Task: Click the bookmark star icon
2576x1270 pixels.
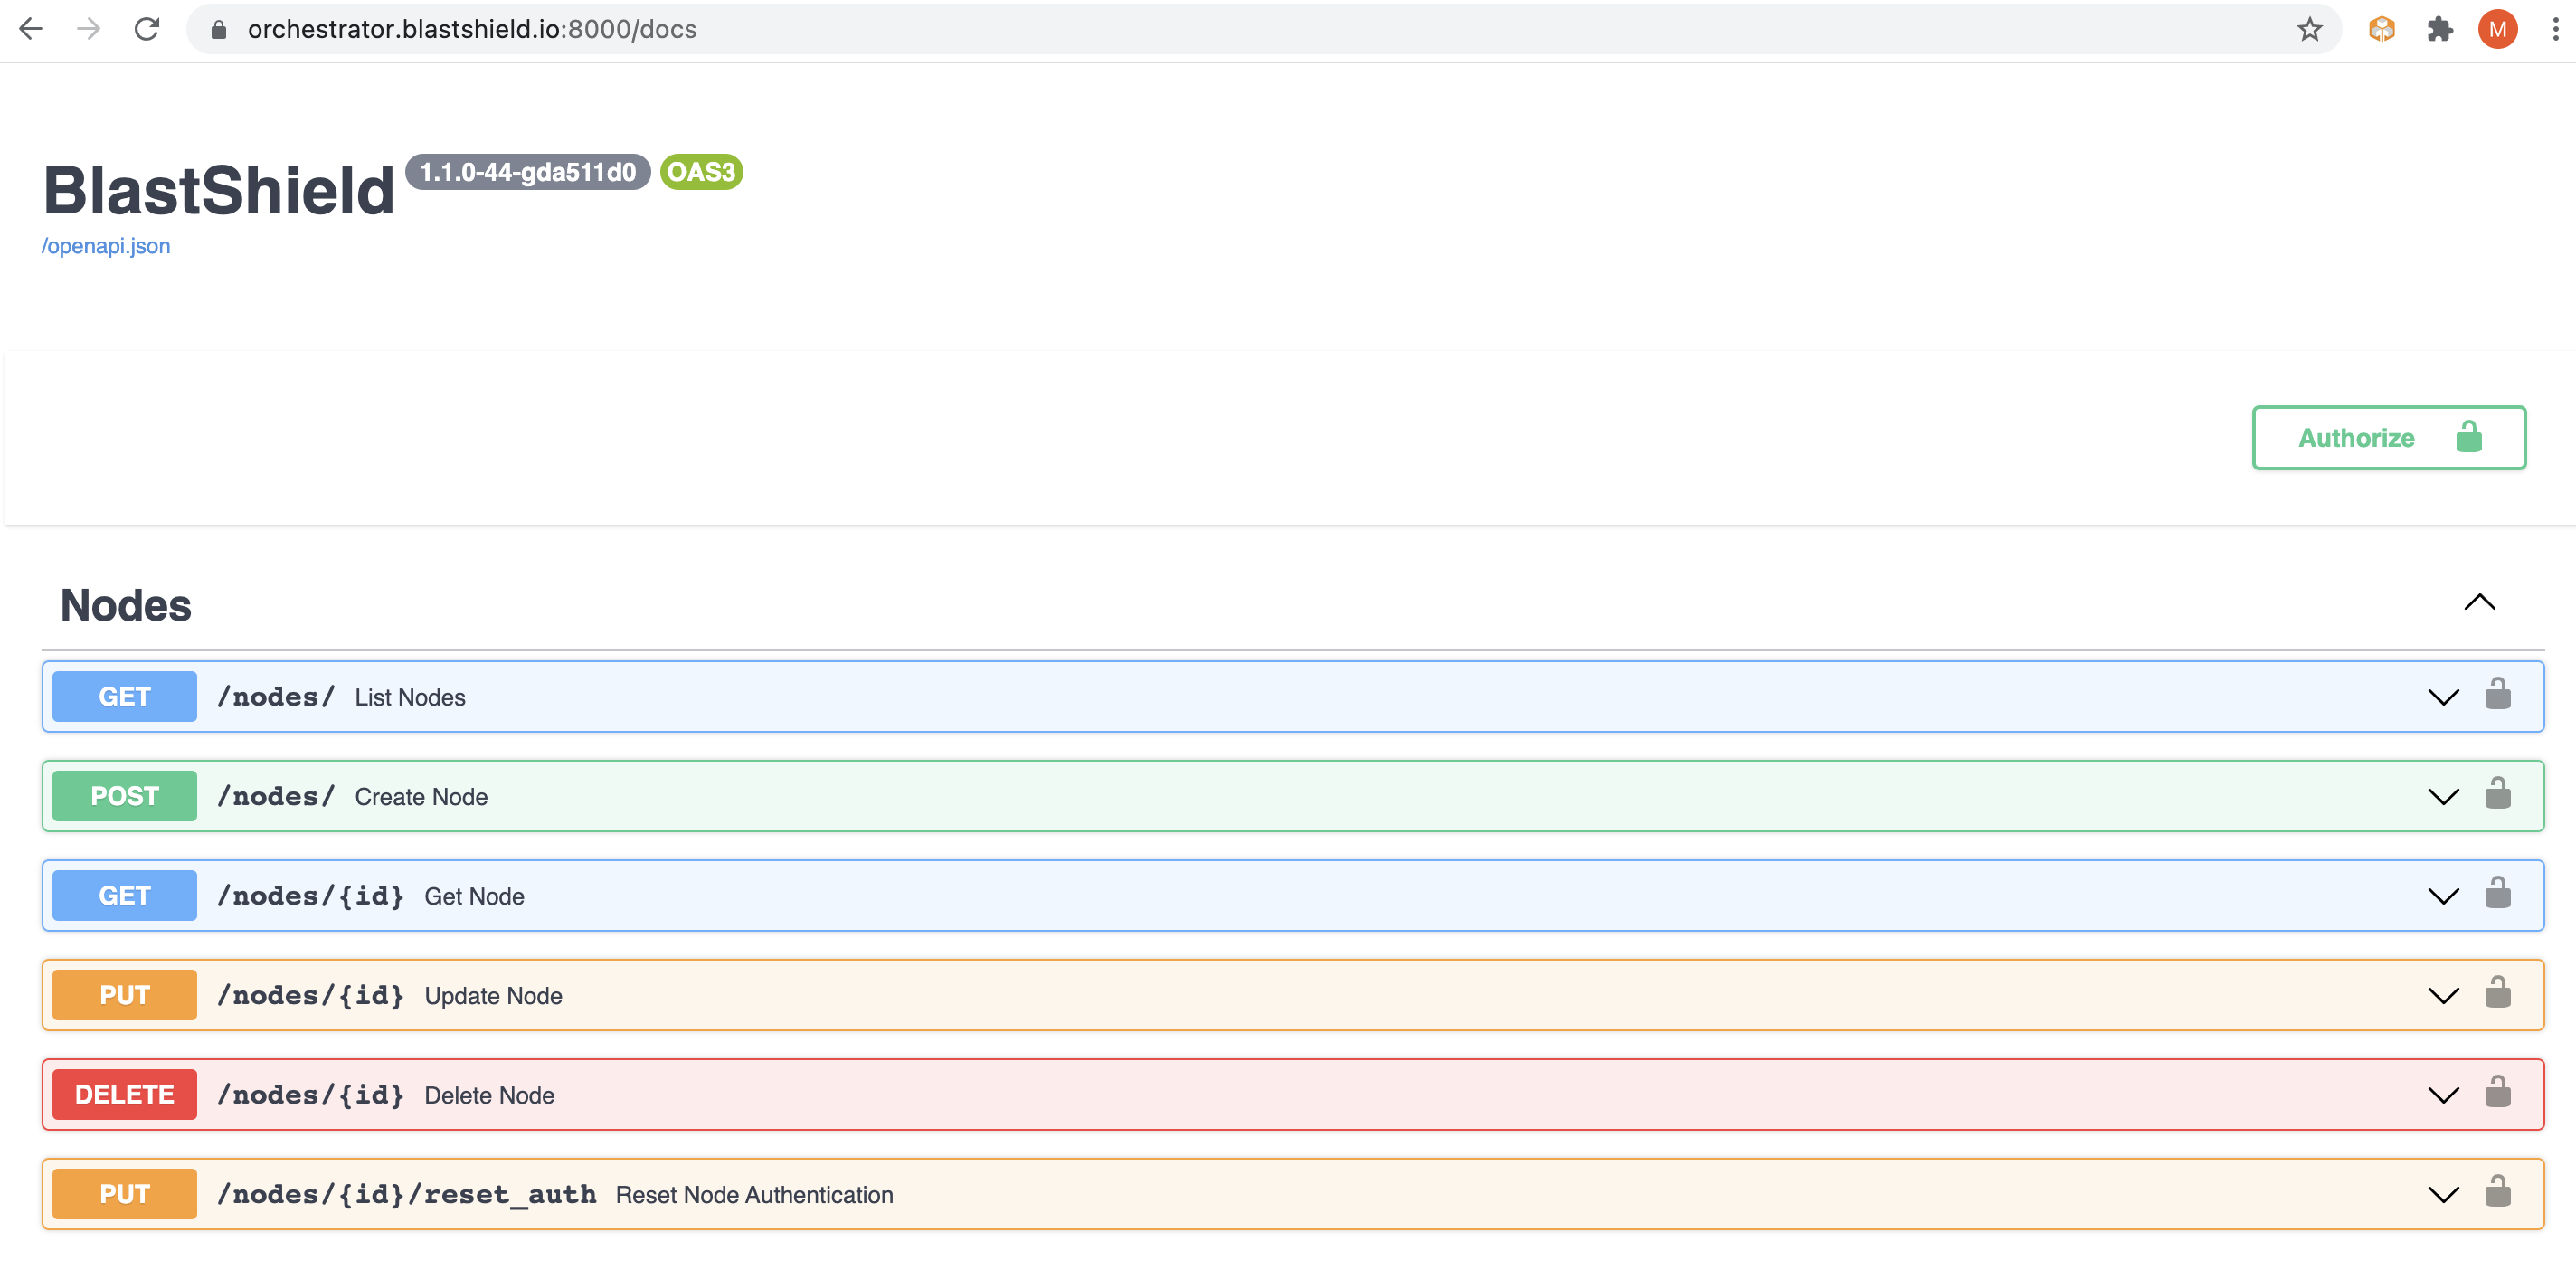Action: tap(2309, 29)
